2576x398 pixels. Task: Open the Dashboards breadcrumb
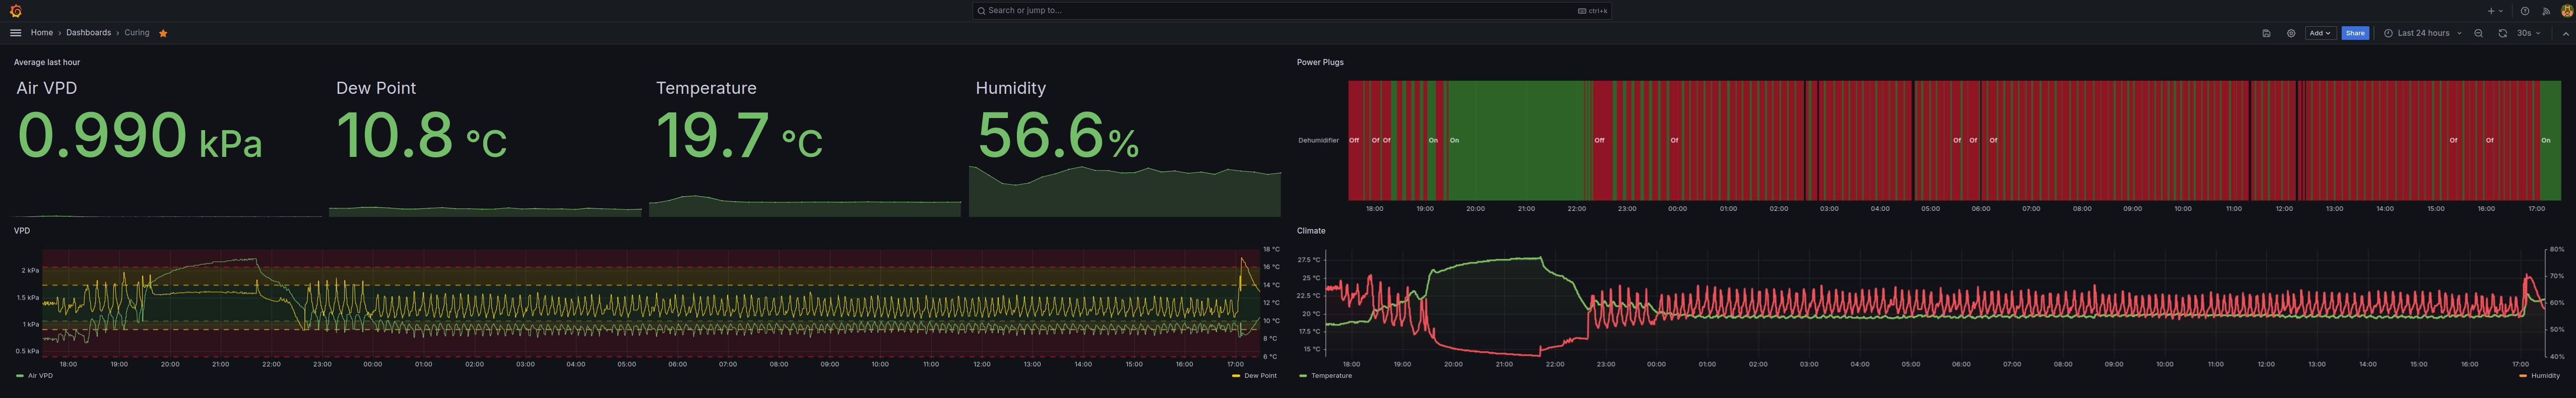point(89,33)
